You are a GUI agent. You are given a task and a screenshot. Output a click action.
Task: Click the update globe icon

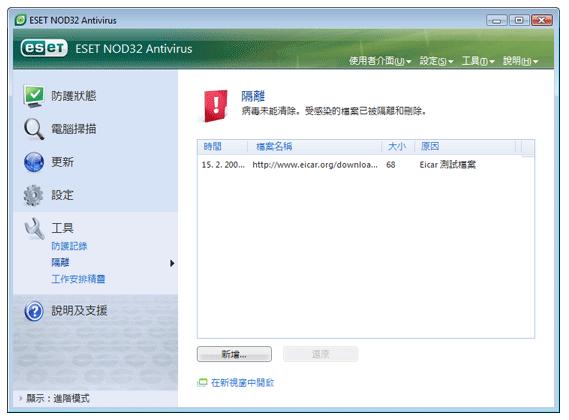coord(34,162)
